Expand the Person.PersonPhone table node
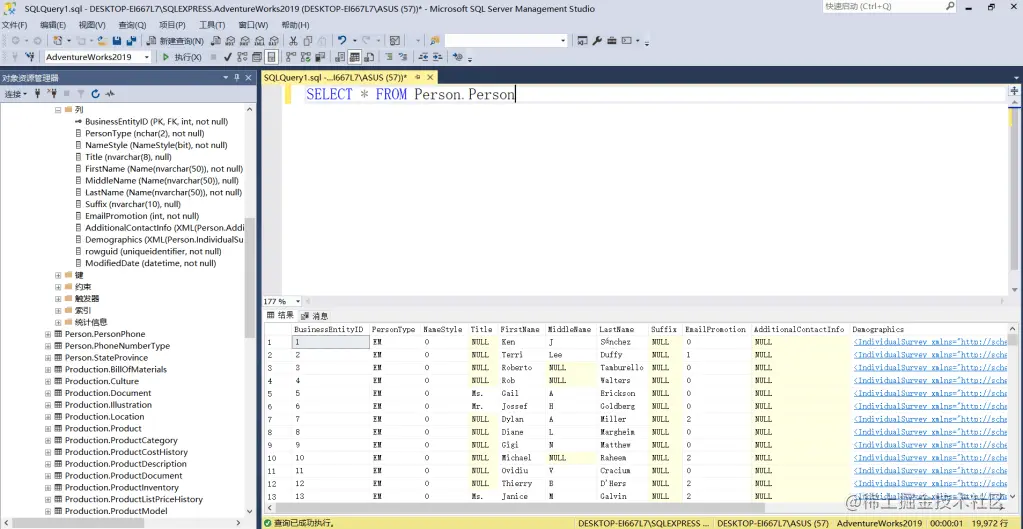The height and width of the screenshot is (529, 1023). click(x=48, y=334)
